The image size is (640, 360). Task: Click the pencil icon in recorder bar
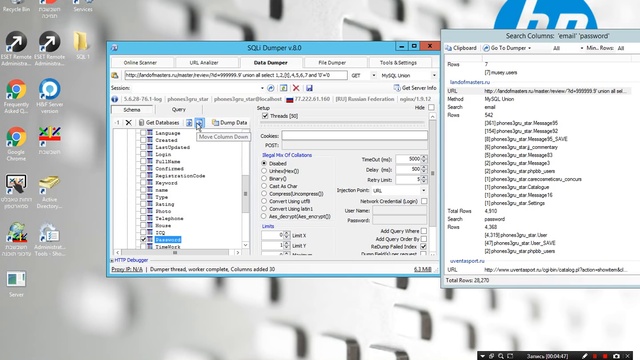point(584,356)
